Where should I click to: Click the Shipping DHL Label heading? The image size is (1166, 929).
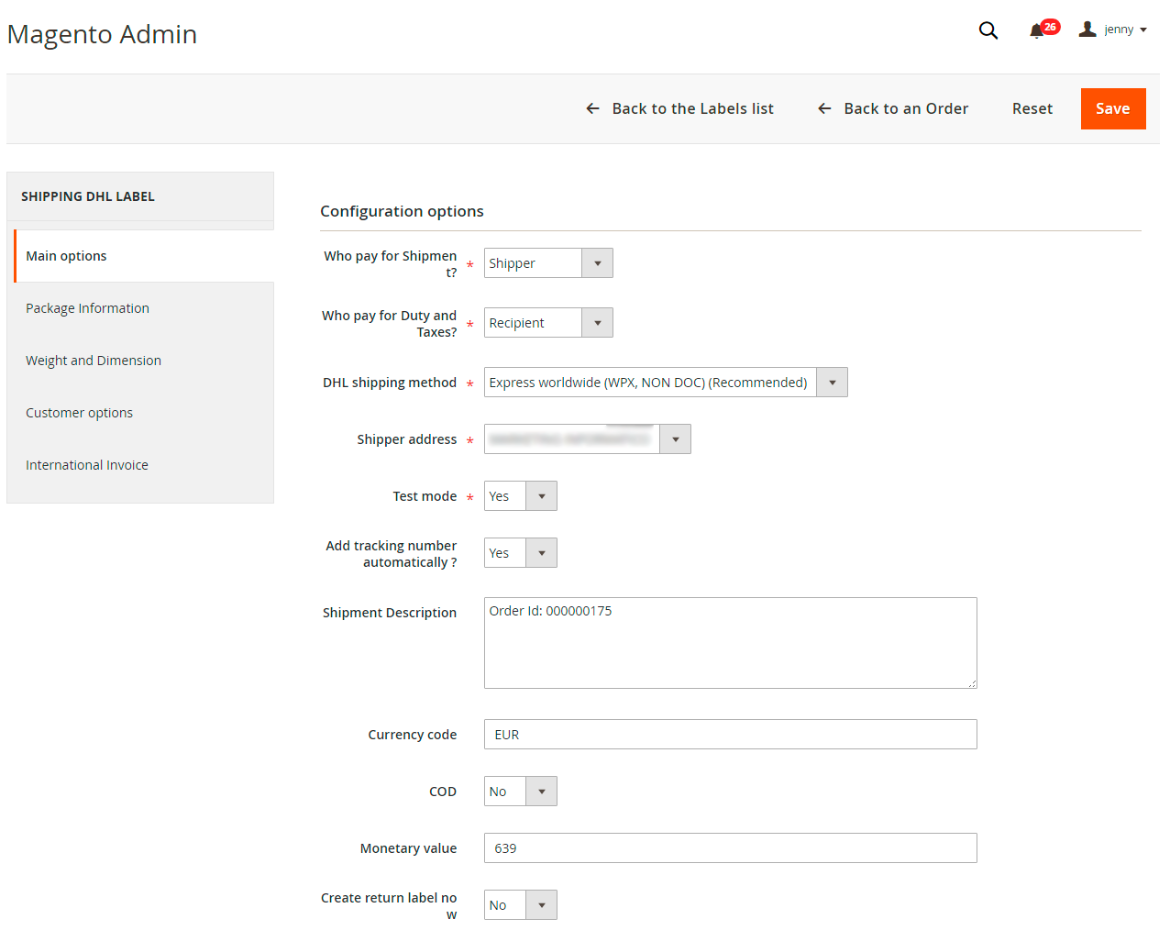point(88,196)
